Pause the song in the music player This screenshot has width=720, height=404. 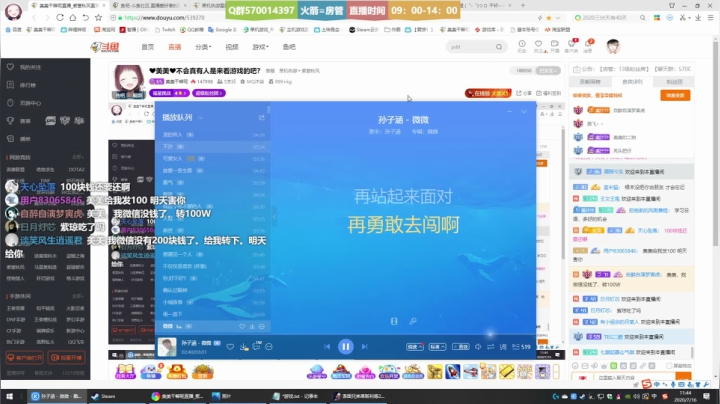[345, 347]
